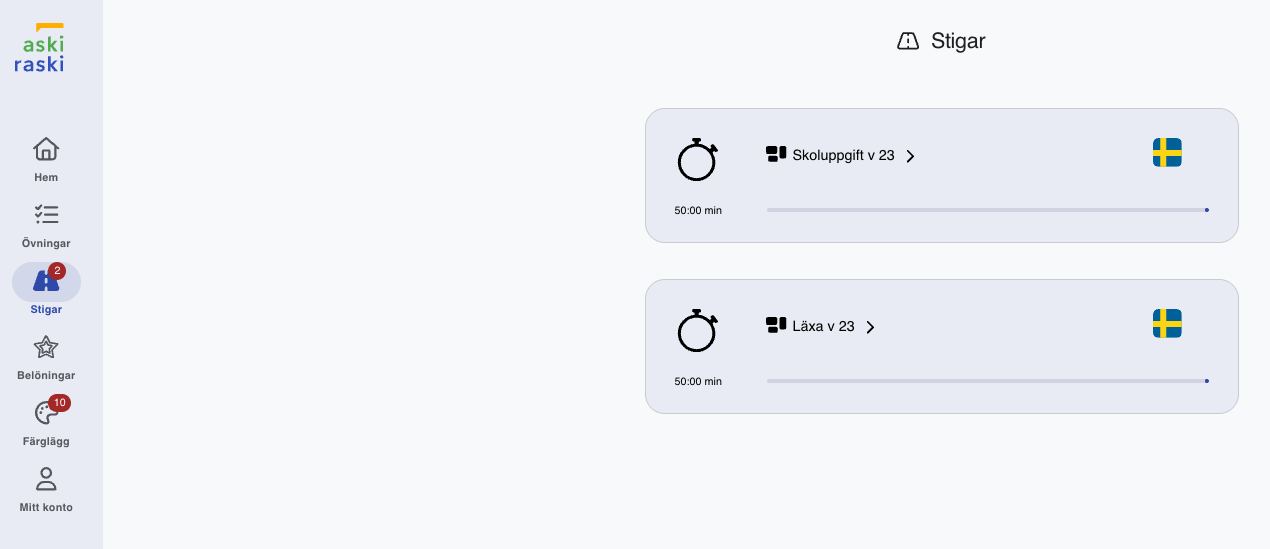This screenshot has width=1270, height=549.
Task: Expand Läxa v 23 chevron arrow
Action: [x=870, y=327]
